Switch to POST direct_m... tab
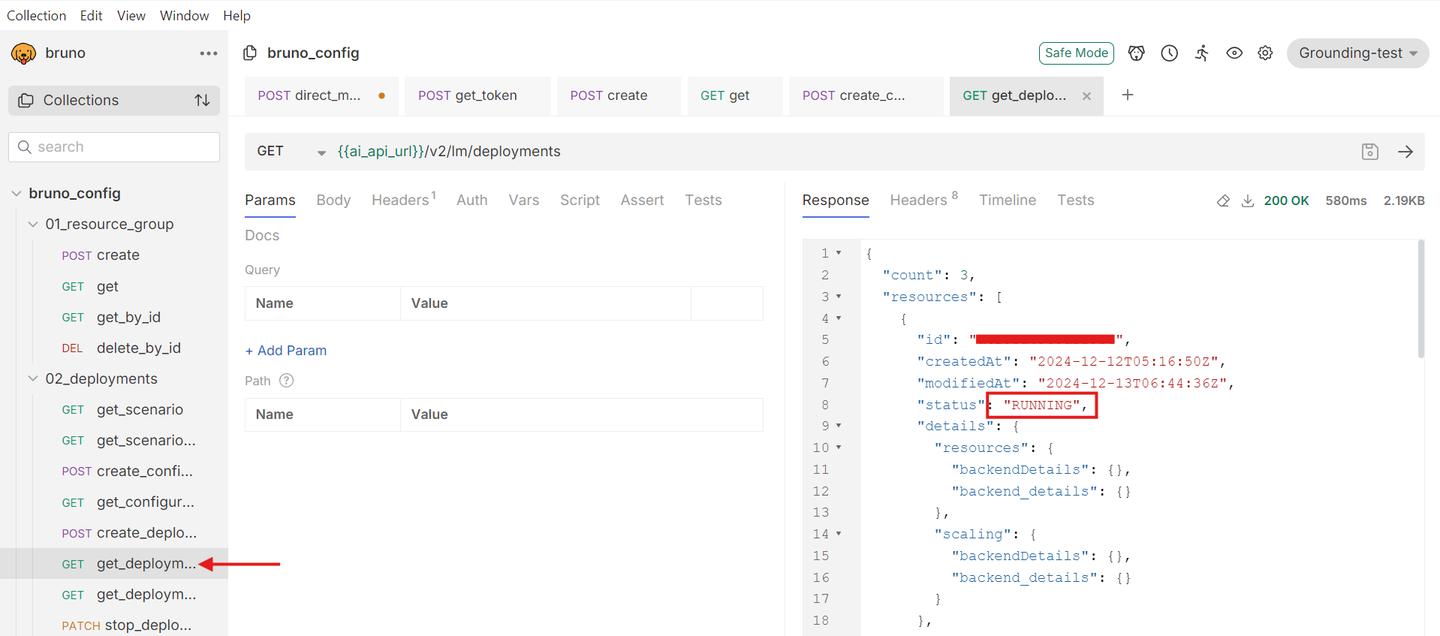 point(322,96)
